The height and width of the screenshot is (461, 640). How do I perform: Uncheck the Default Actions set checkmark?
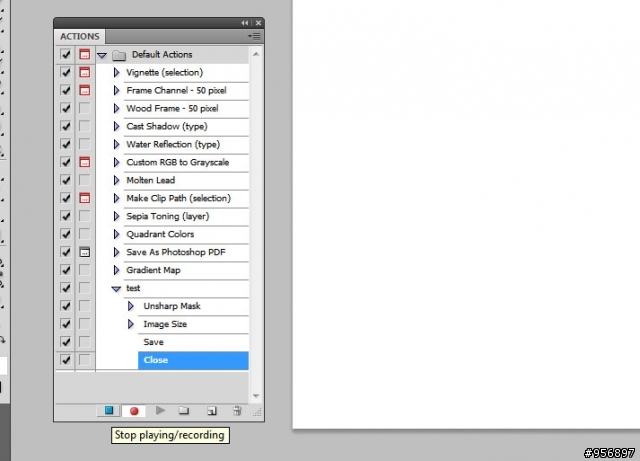(65, 54)
